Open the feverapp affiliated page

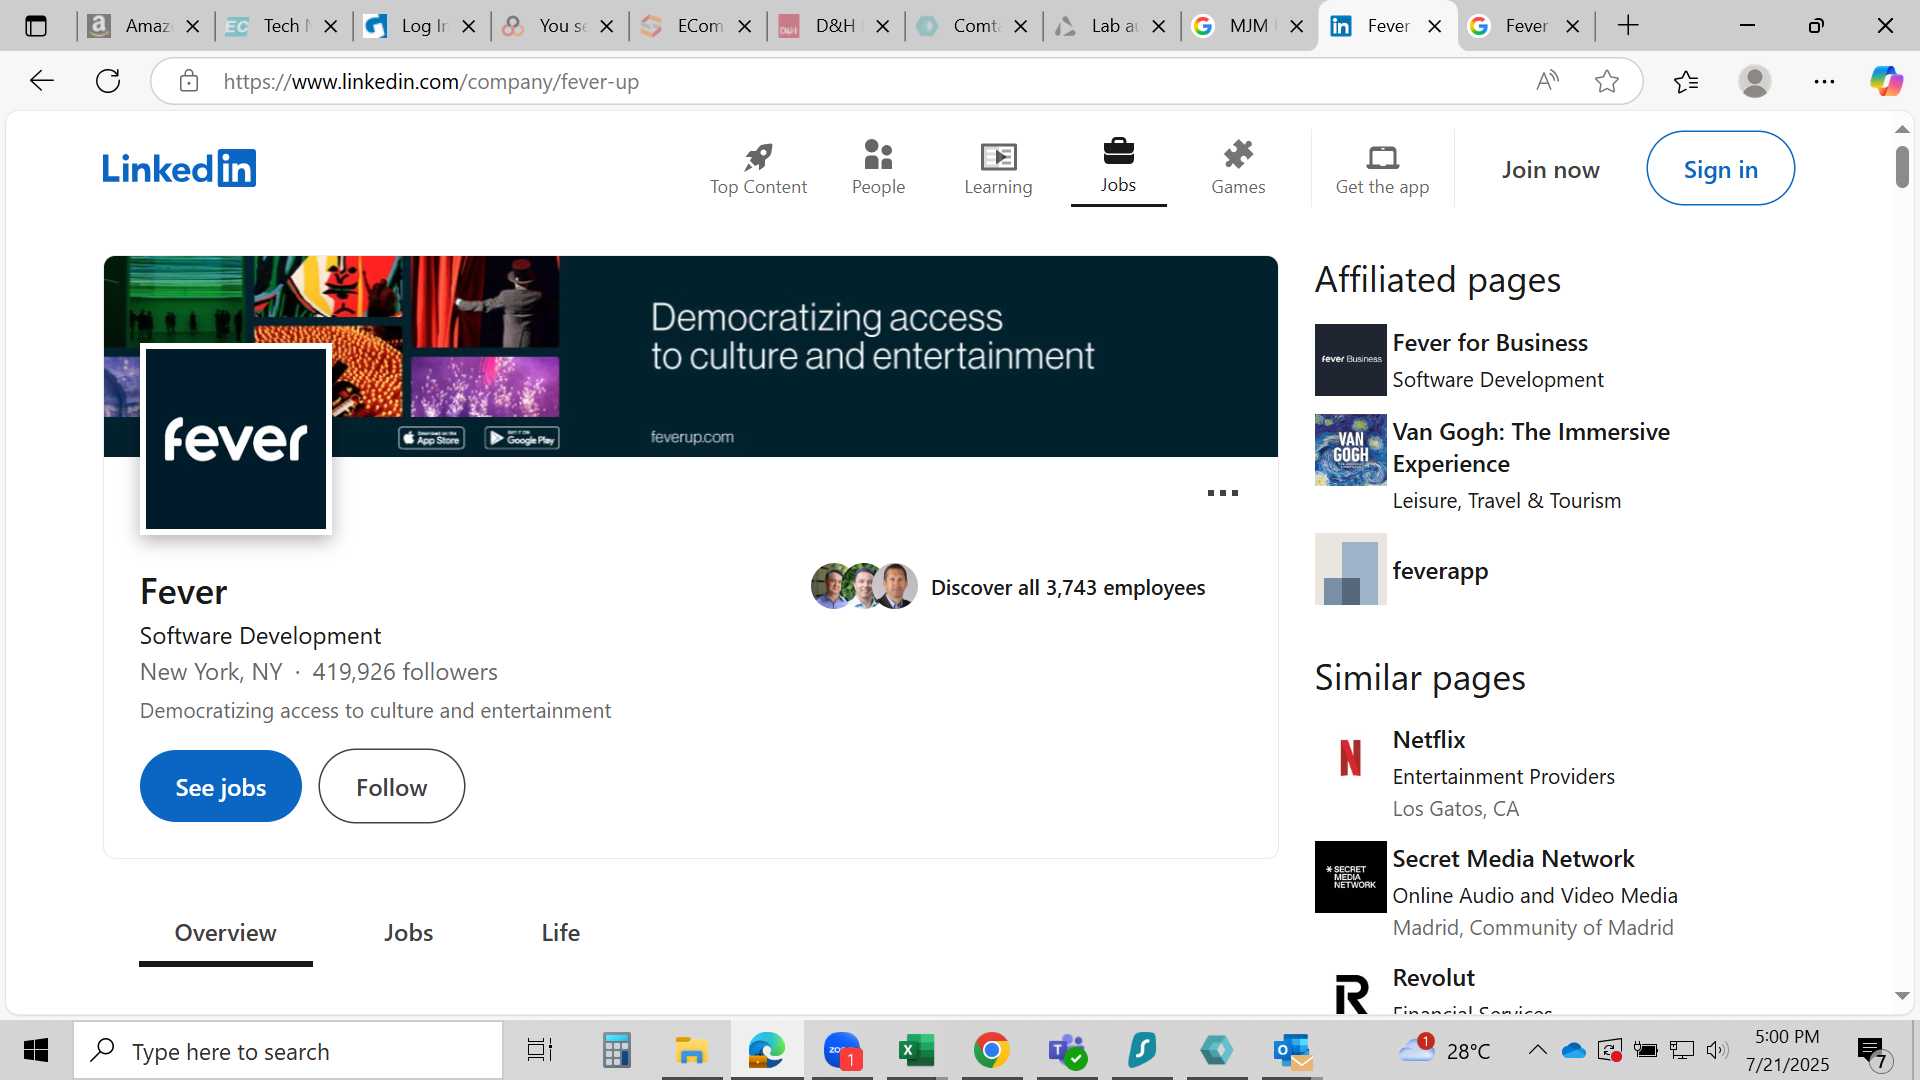tap(1440, 571)
